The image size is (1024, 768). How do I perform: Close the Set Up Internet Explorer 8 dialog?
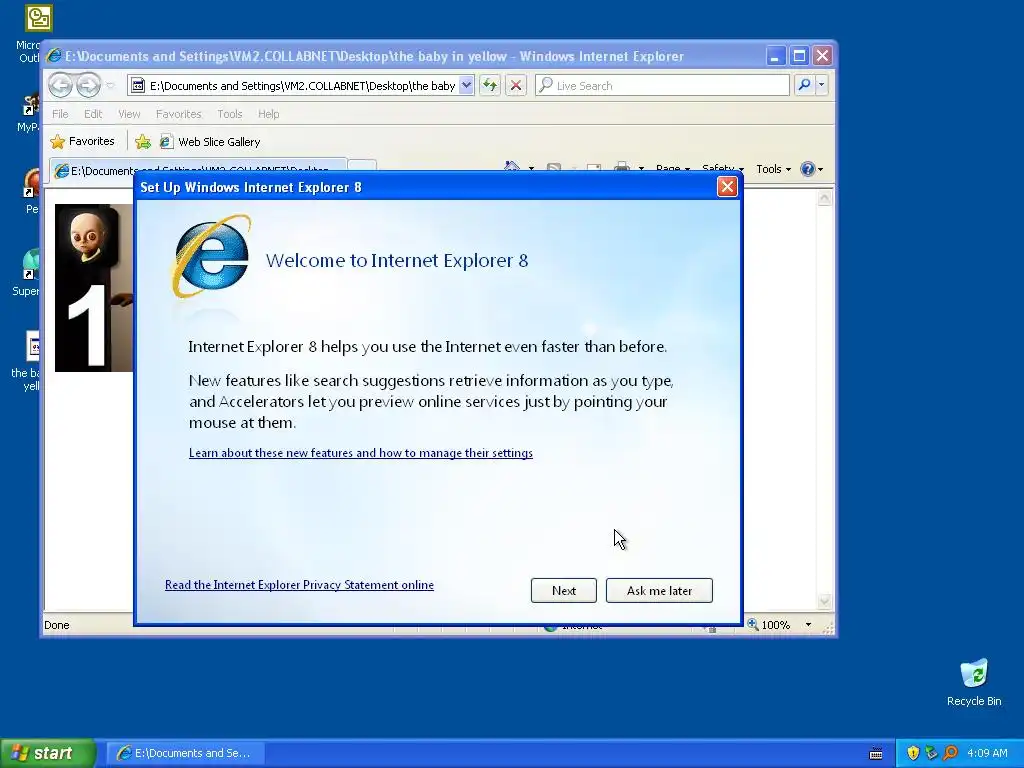727,187
